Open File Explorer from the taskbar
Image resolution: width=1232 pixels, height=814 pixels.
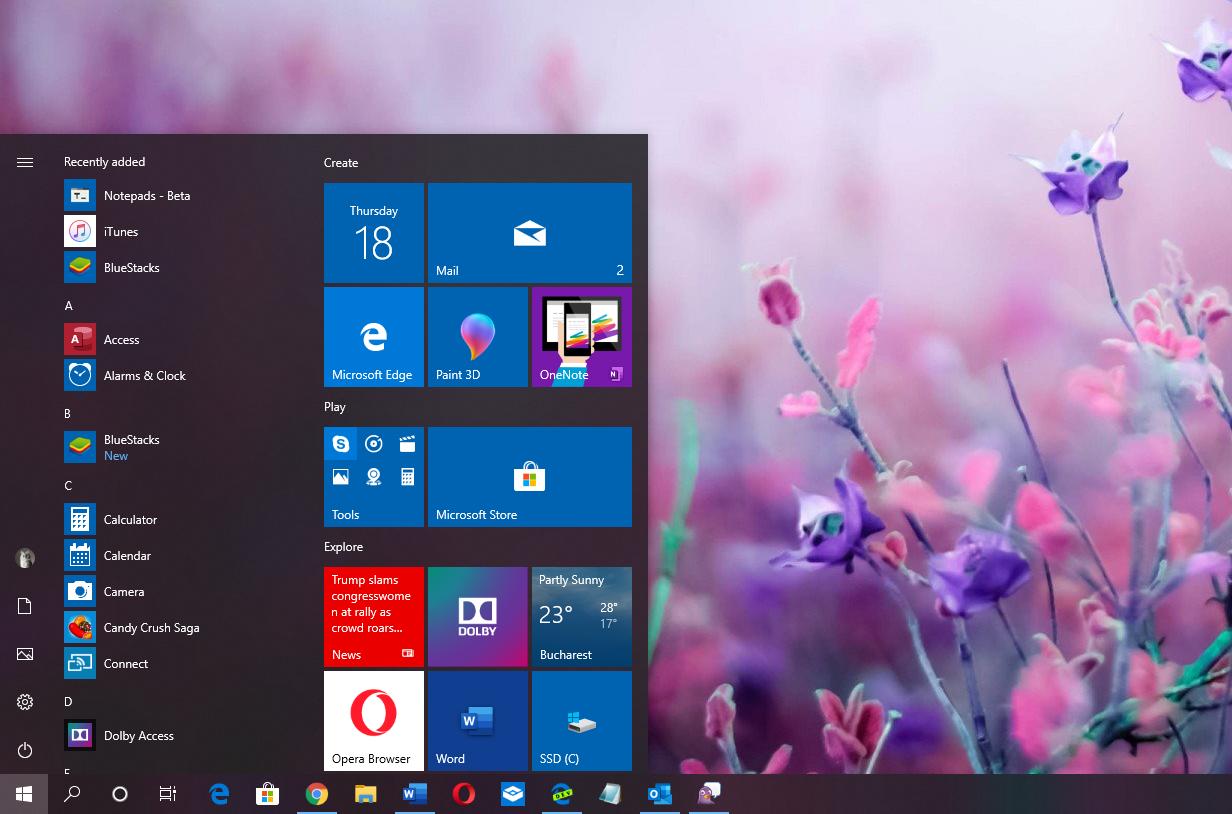[365, 794]
